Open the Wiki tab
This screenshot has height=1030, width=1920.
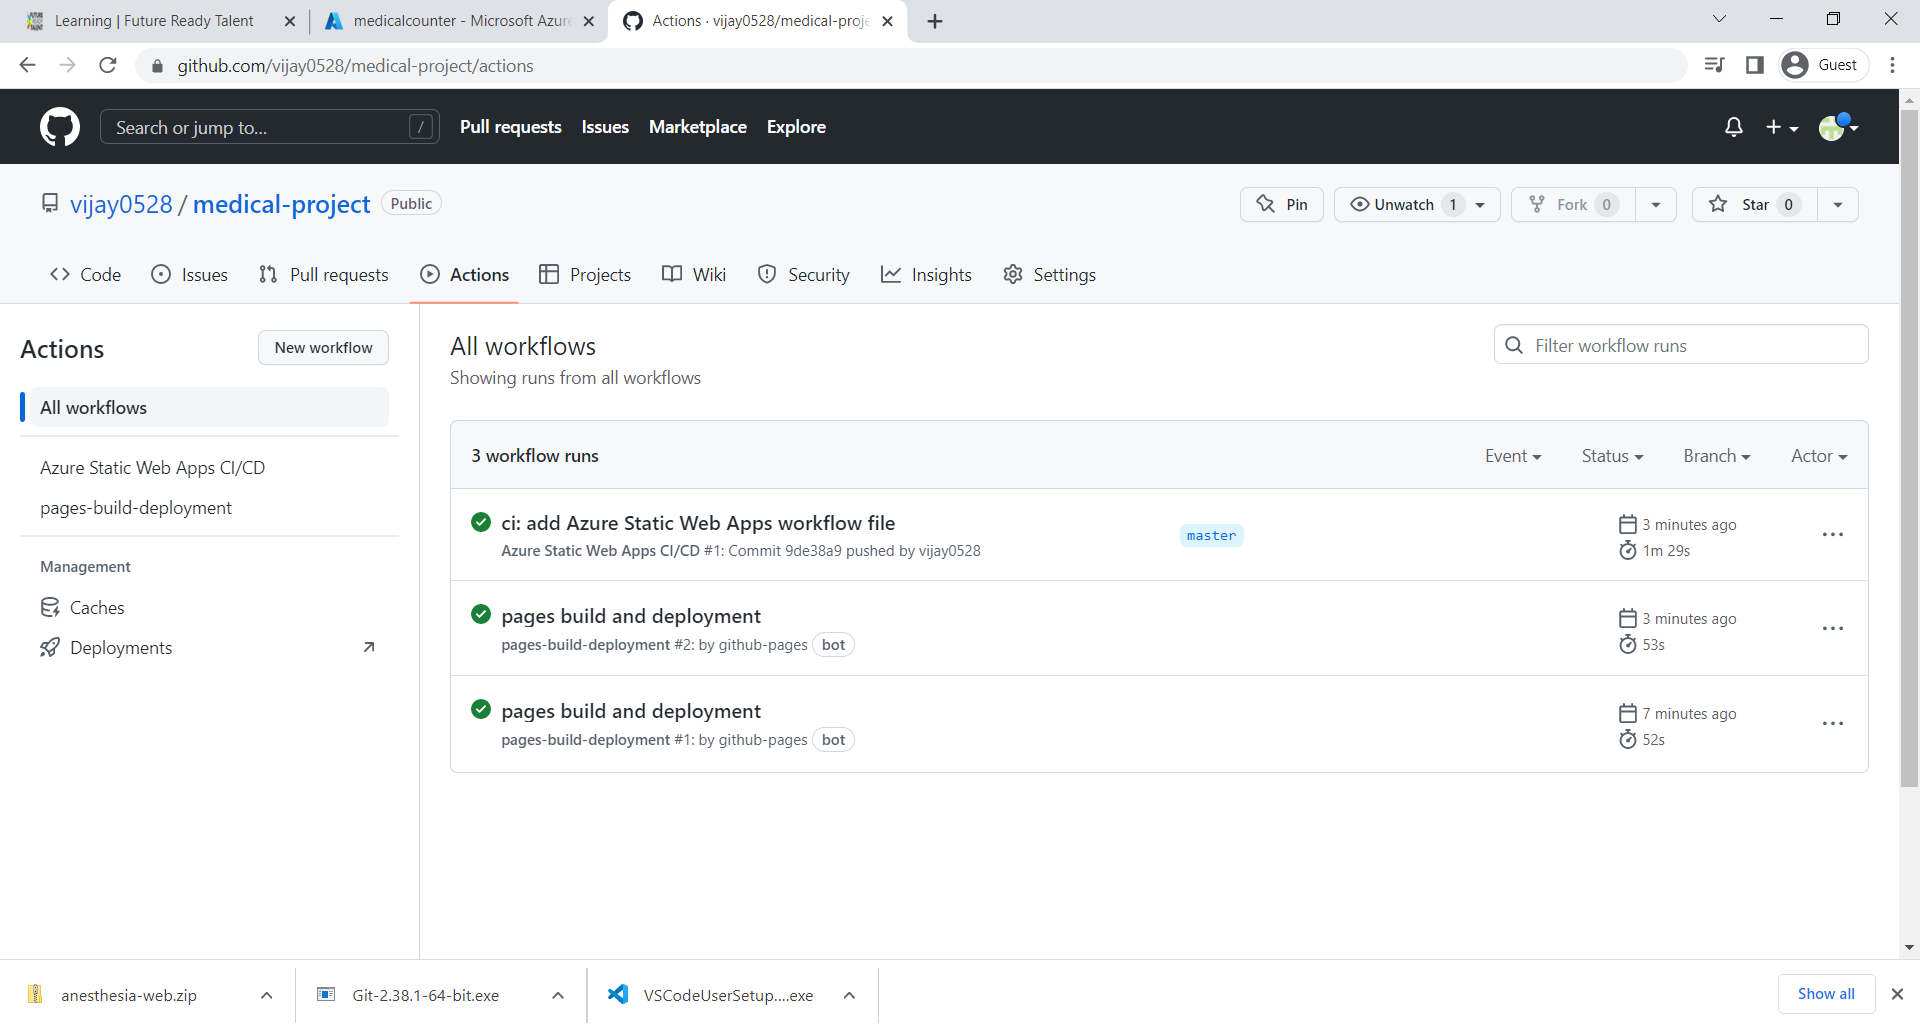click(694, 275)
